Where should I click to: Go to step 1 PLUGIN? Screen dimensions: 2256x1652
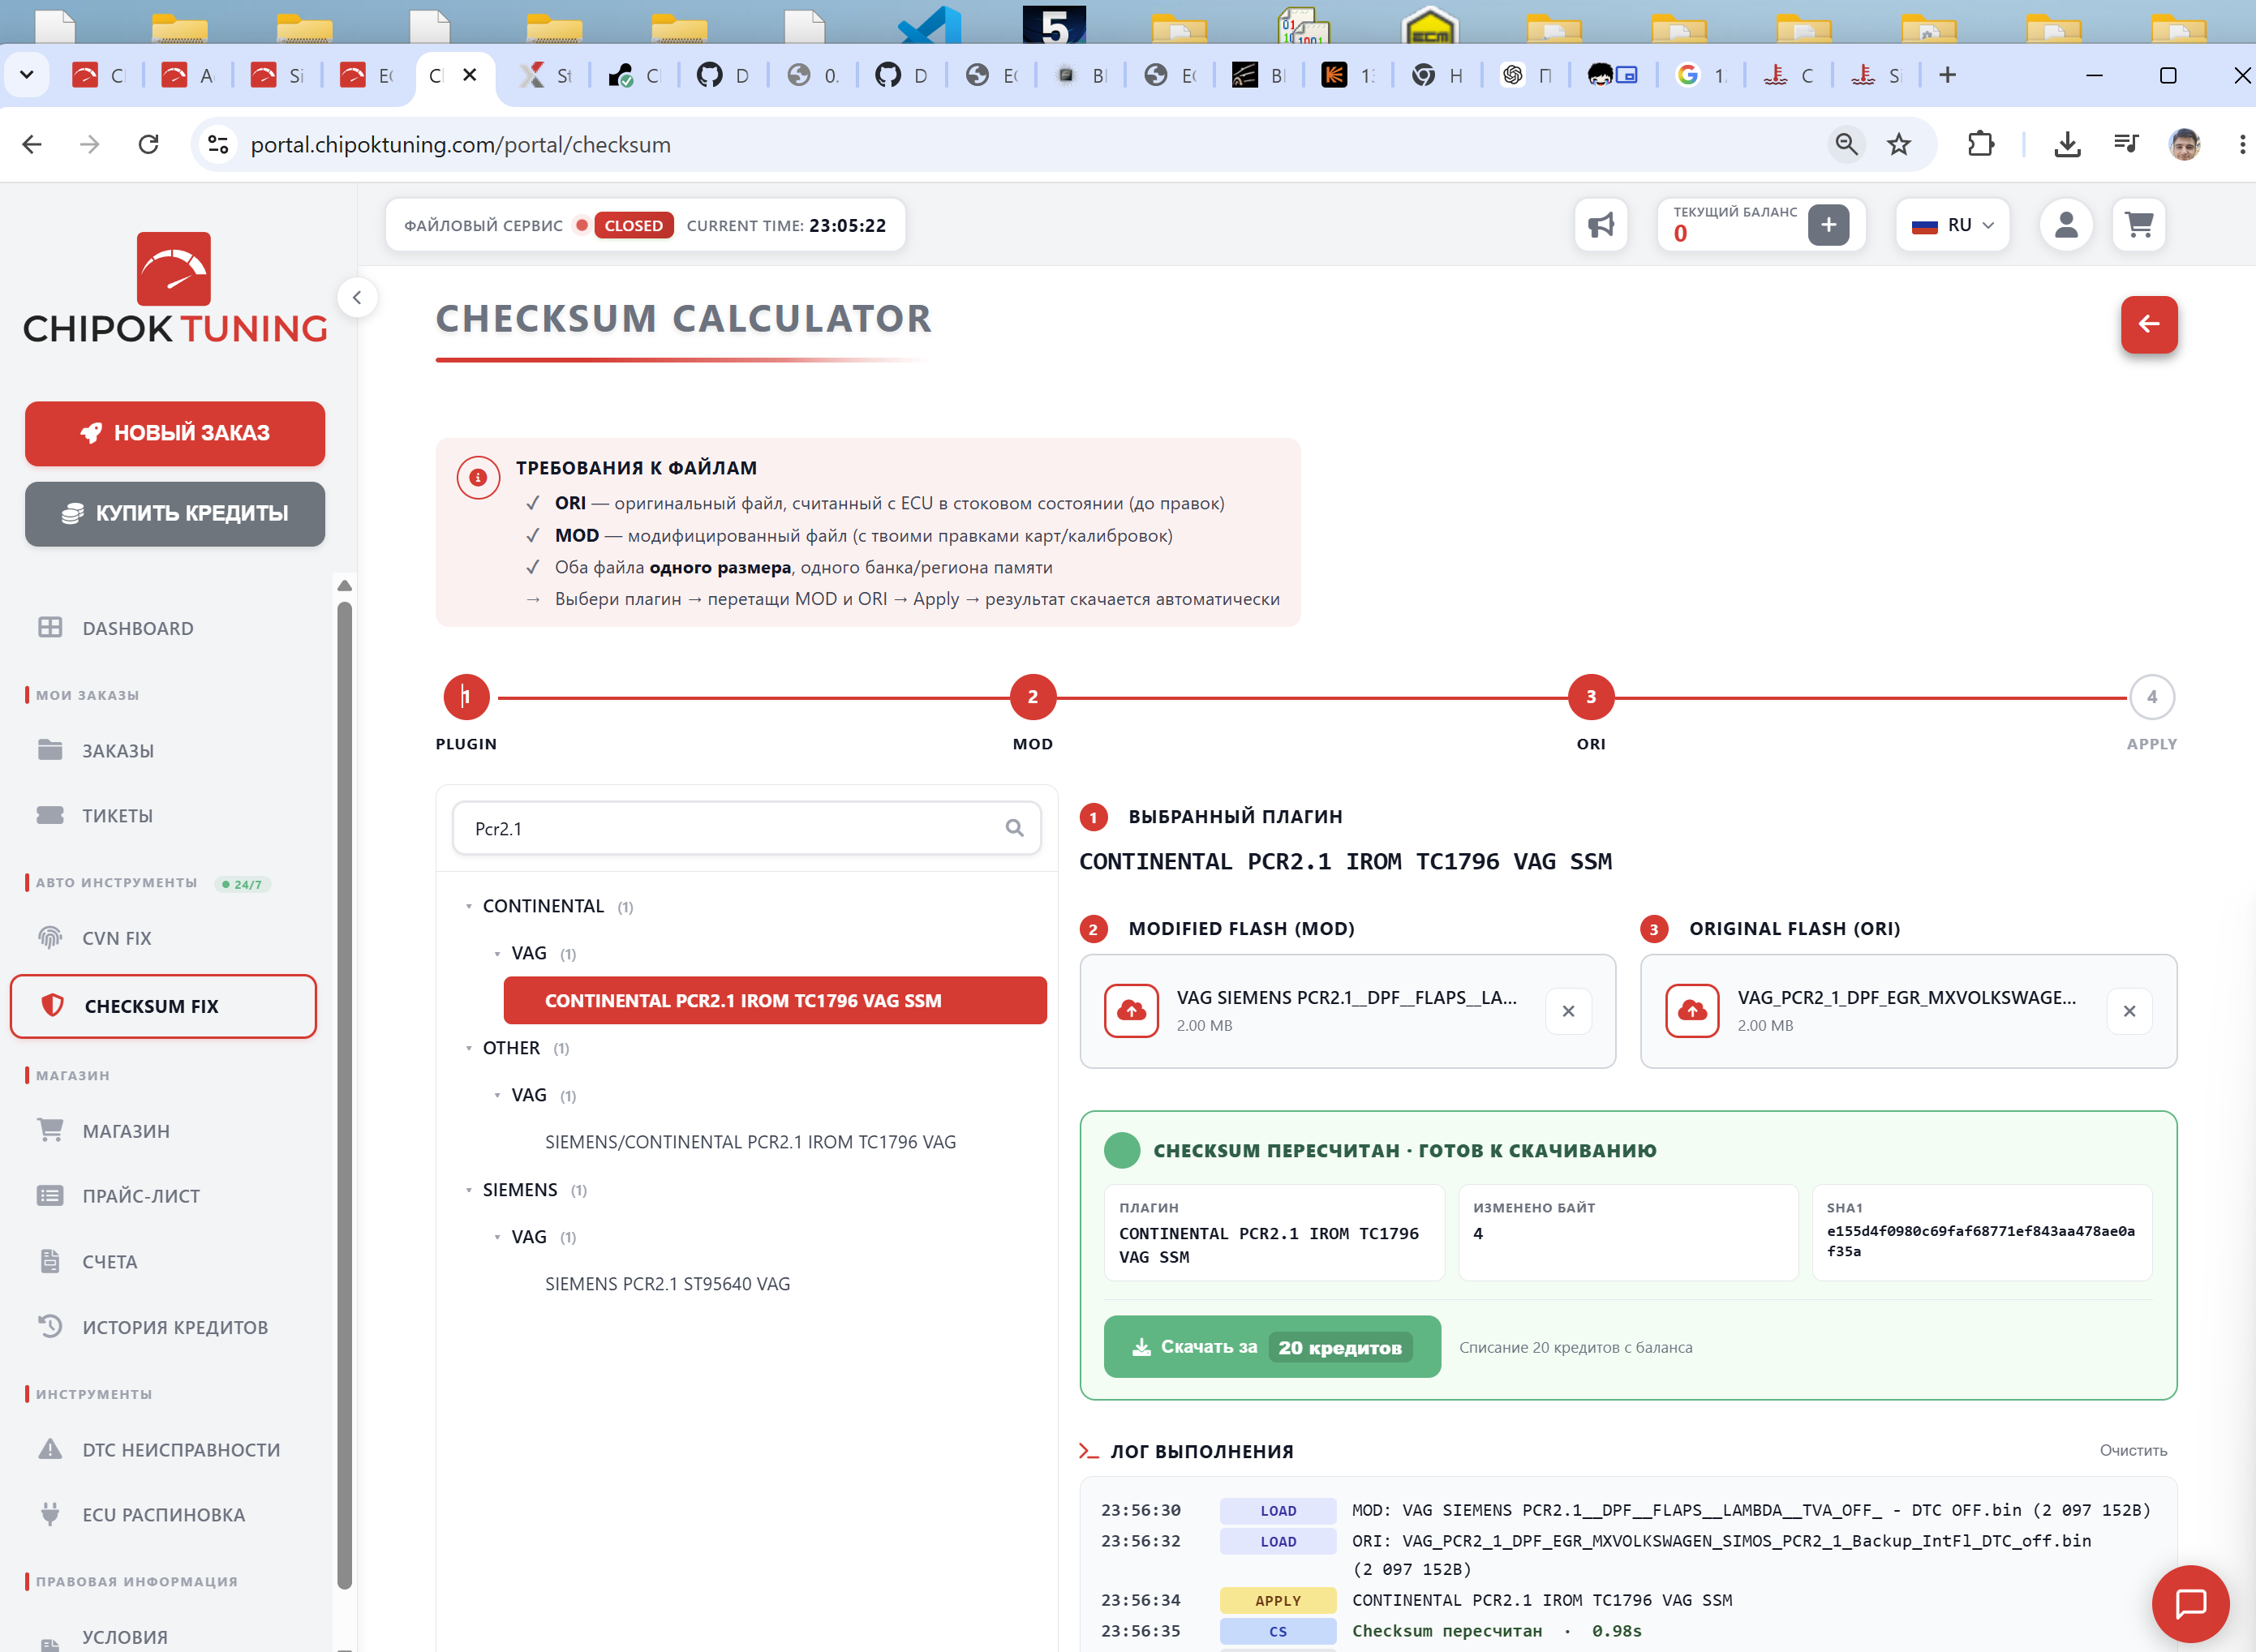tap(466, 697)
